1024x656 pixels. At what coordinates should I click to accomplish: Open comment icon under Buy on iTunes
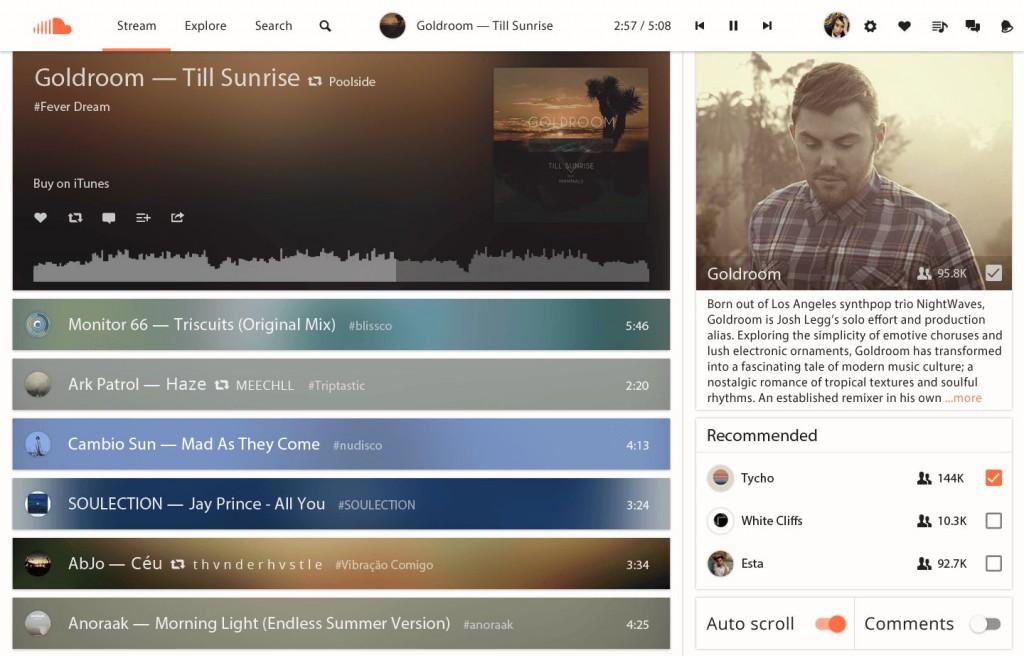(109, 218)
